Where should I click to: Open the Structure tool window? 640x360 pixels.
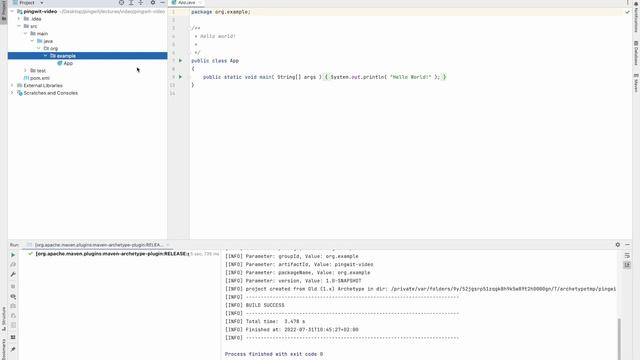click(4, 319)
